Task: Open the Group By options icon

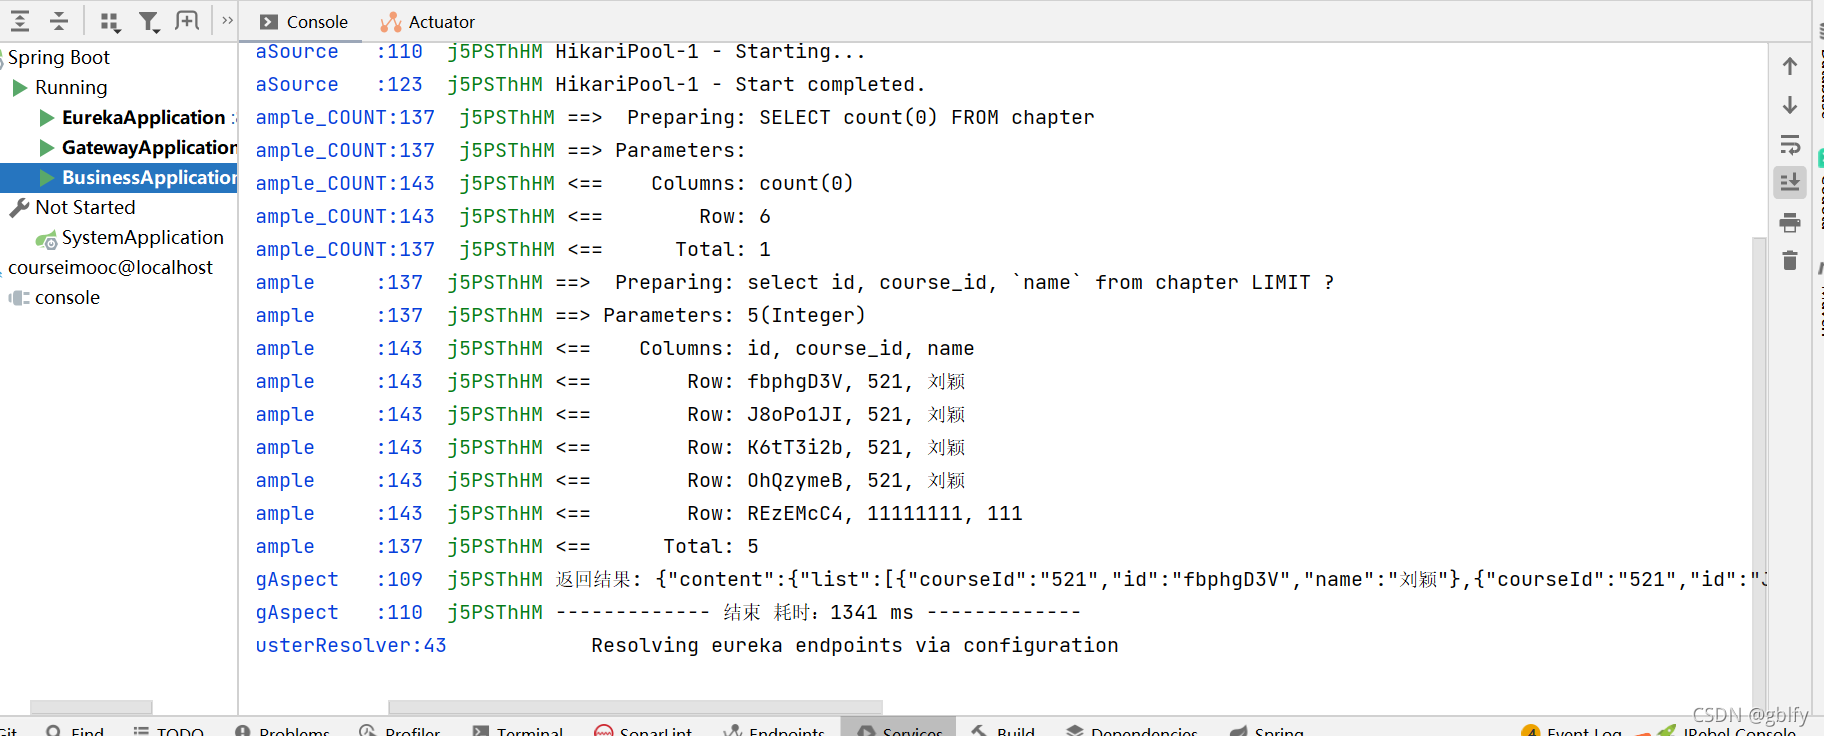Action: (x=110, y=21)
